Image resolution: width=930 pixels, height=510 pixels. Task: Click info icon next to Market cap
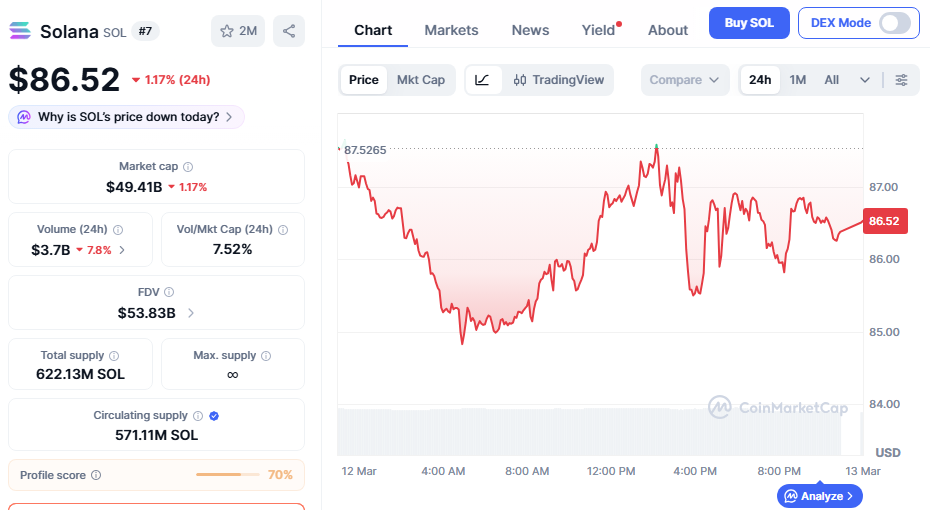point(188,167)
